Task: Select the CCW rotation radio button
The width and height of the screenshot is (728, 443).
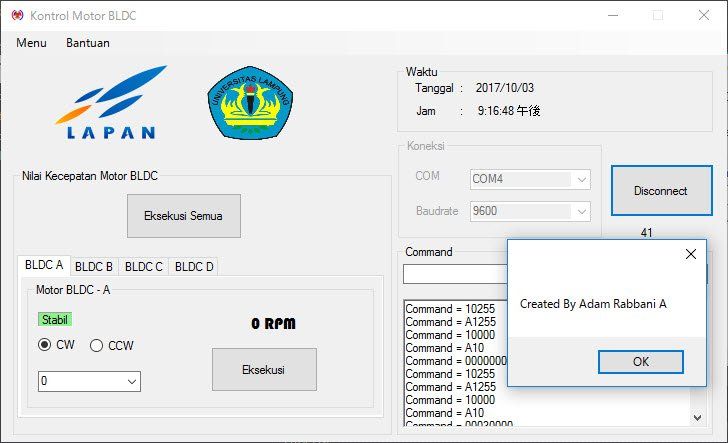Action: click(x=97, y=345)
